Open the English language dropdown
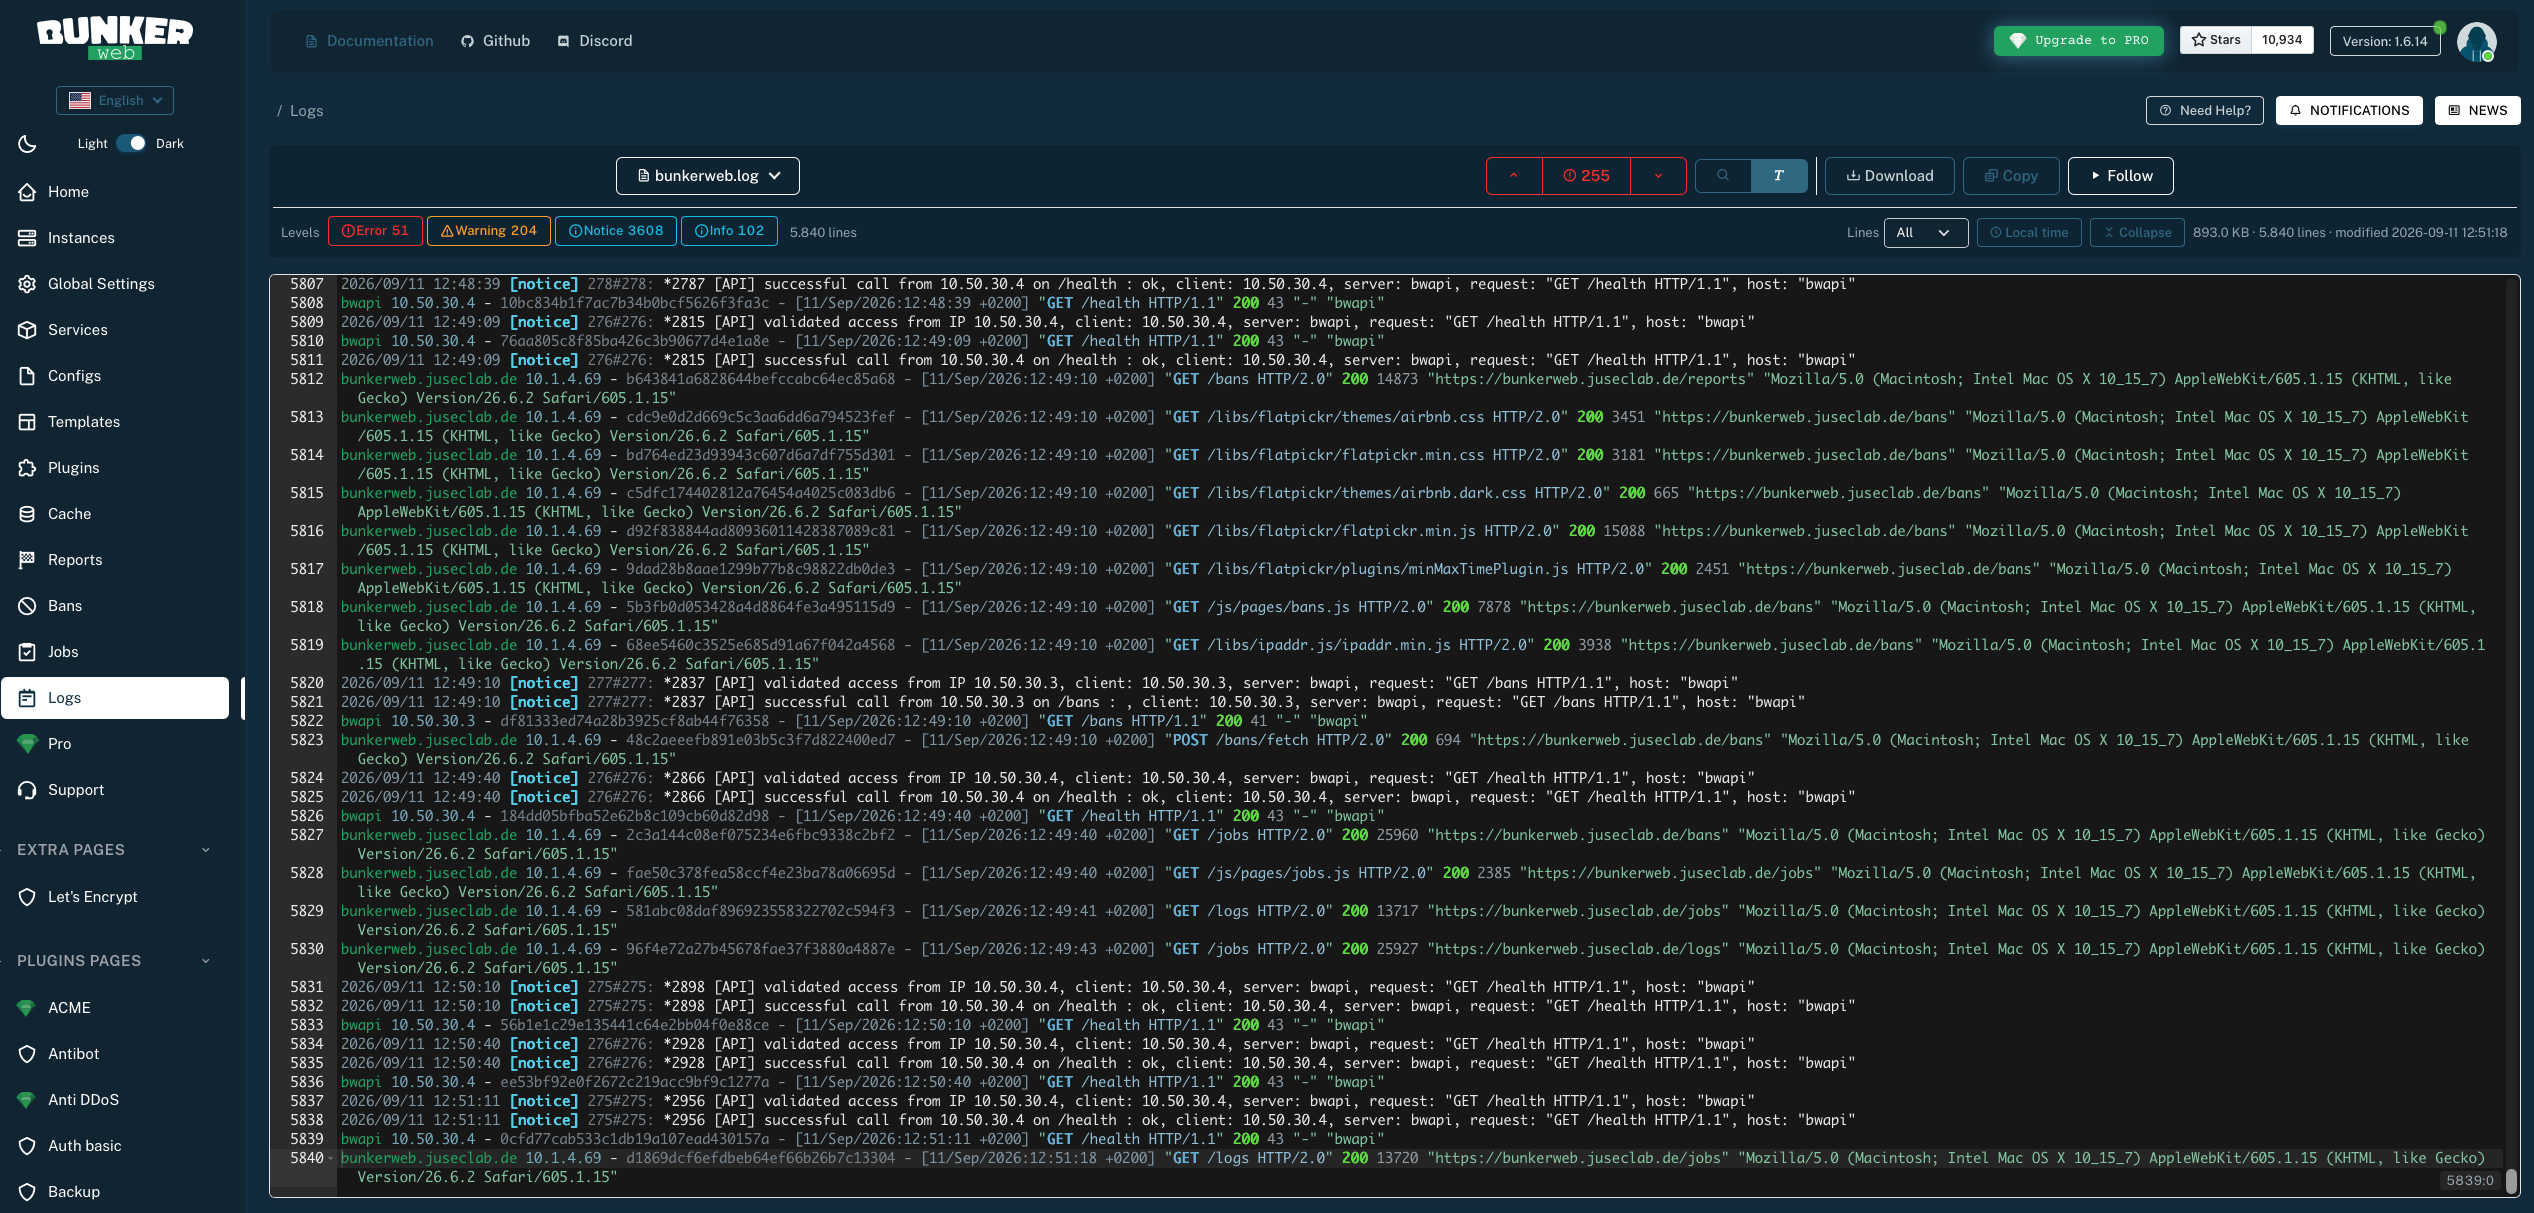This screenshot has width=2534, height=1213. [115, 100]
